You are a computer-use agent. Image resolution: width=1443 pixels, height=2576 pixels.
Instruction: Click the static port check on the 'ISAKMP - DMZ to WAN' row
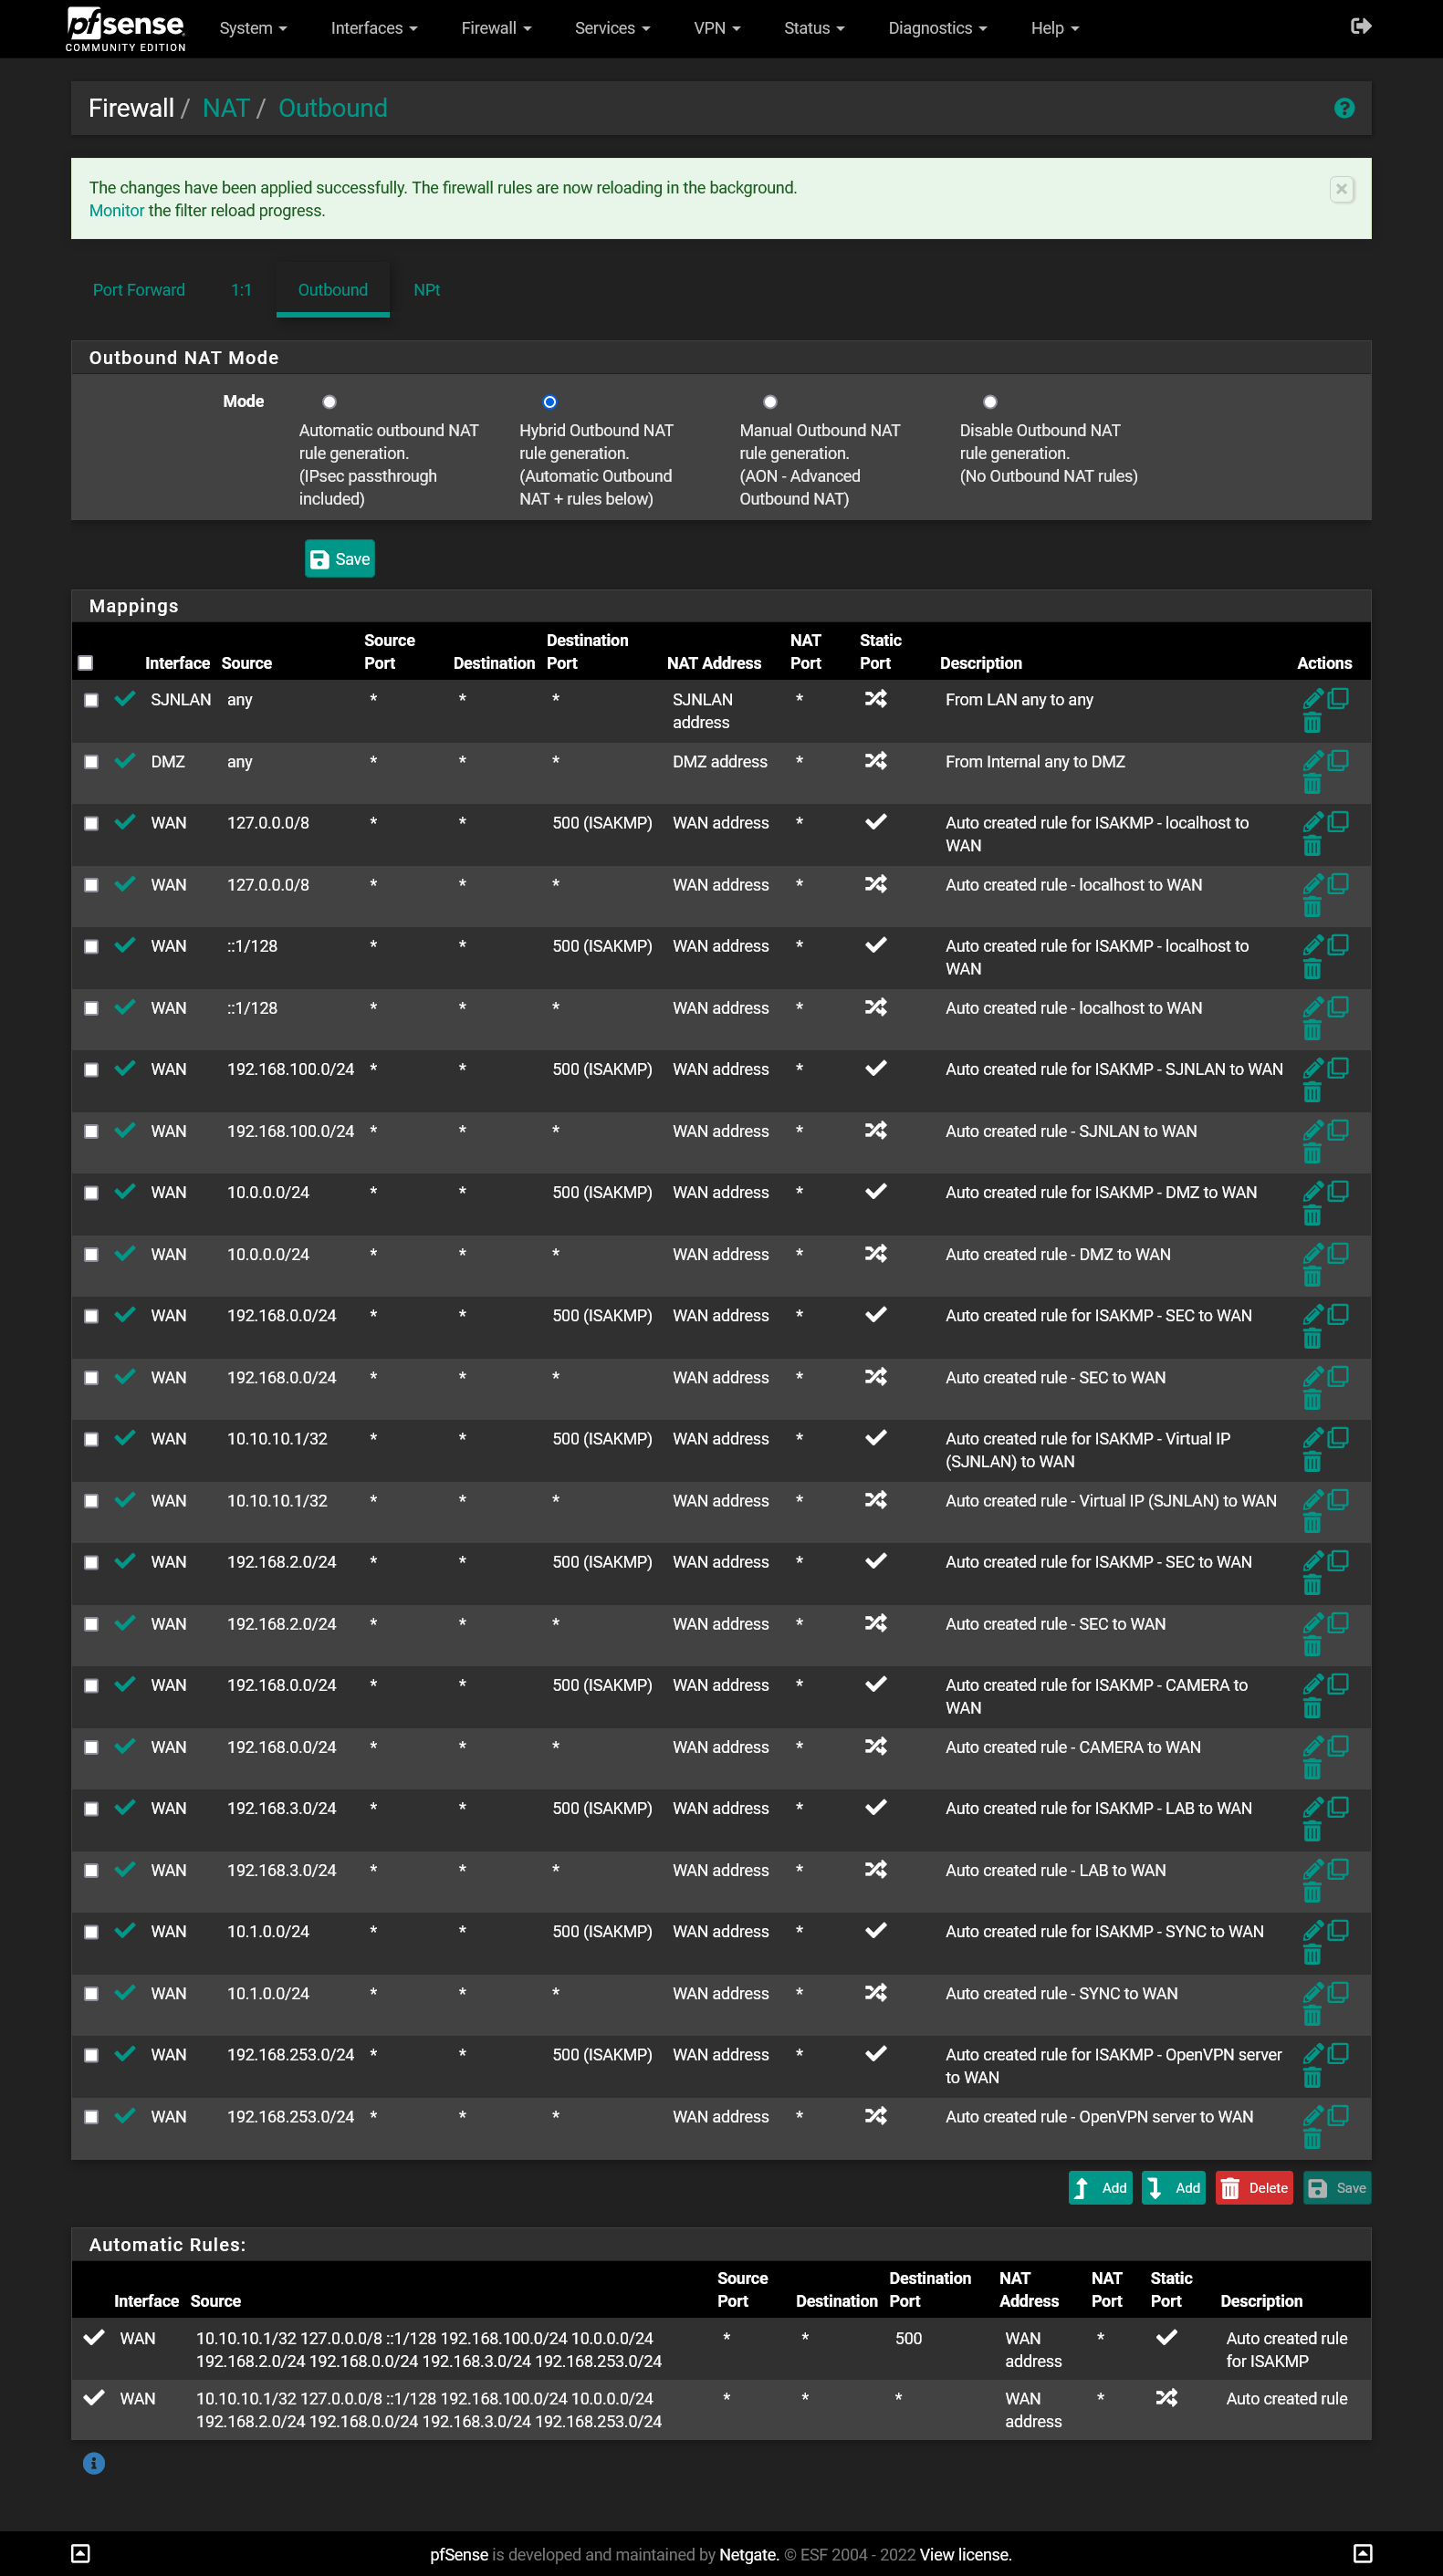[876, 1191]
